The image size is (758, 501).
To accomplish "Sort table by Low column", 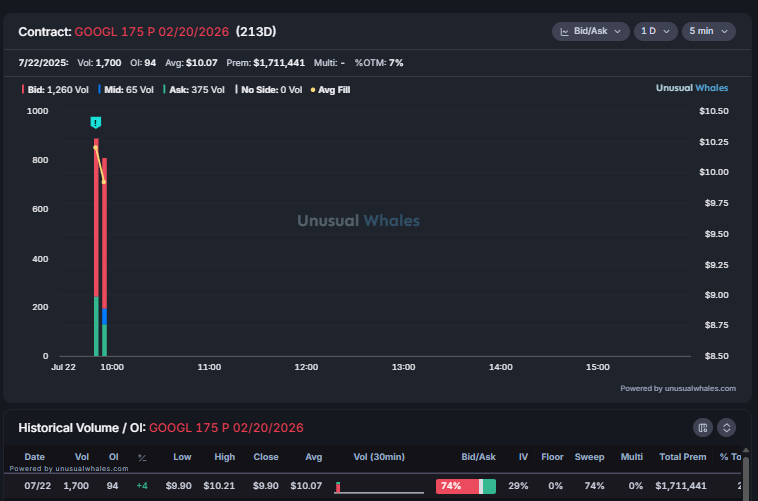I will pos(182,457).
